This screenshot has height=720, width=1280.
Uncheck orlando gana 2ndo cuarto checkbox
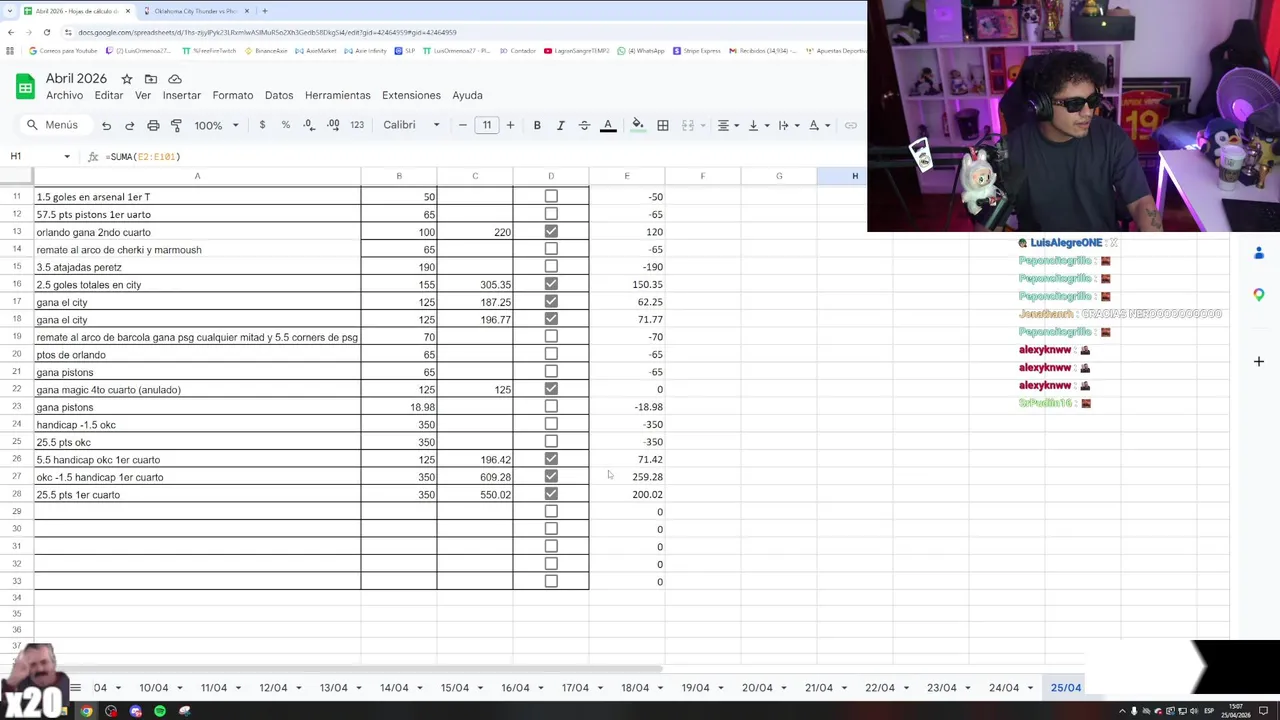551,232
